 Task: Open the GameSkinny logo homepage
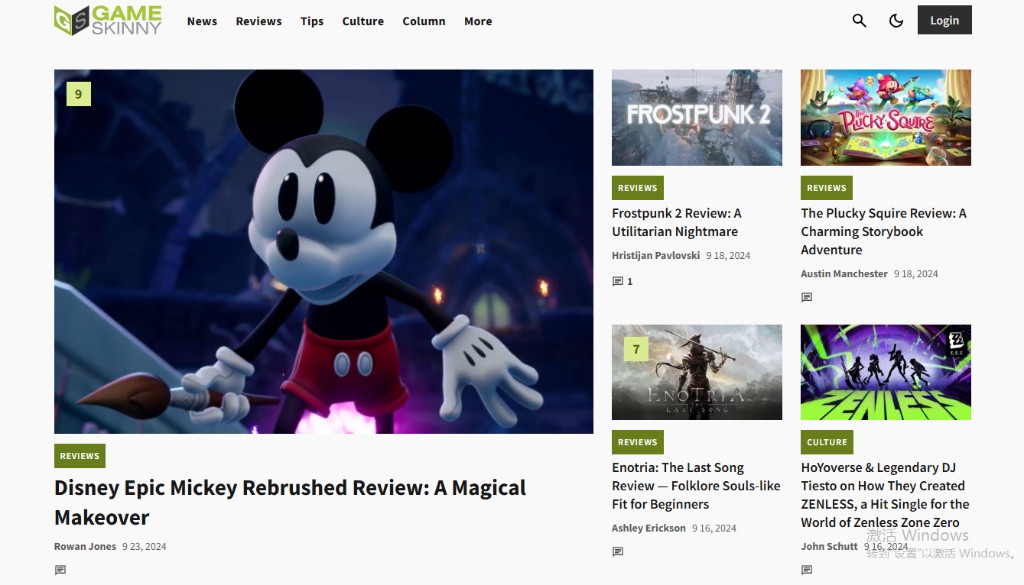[108, 20]
